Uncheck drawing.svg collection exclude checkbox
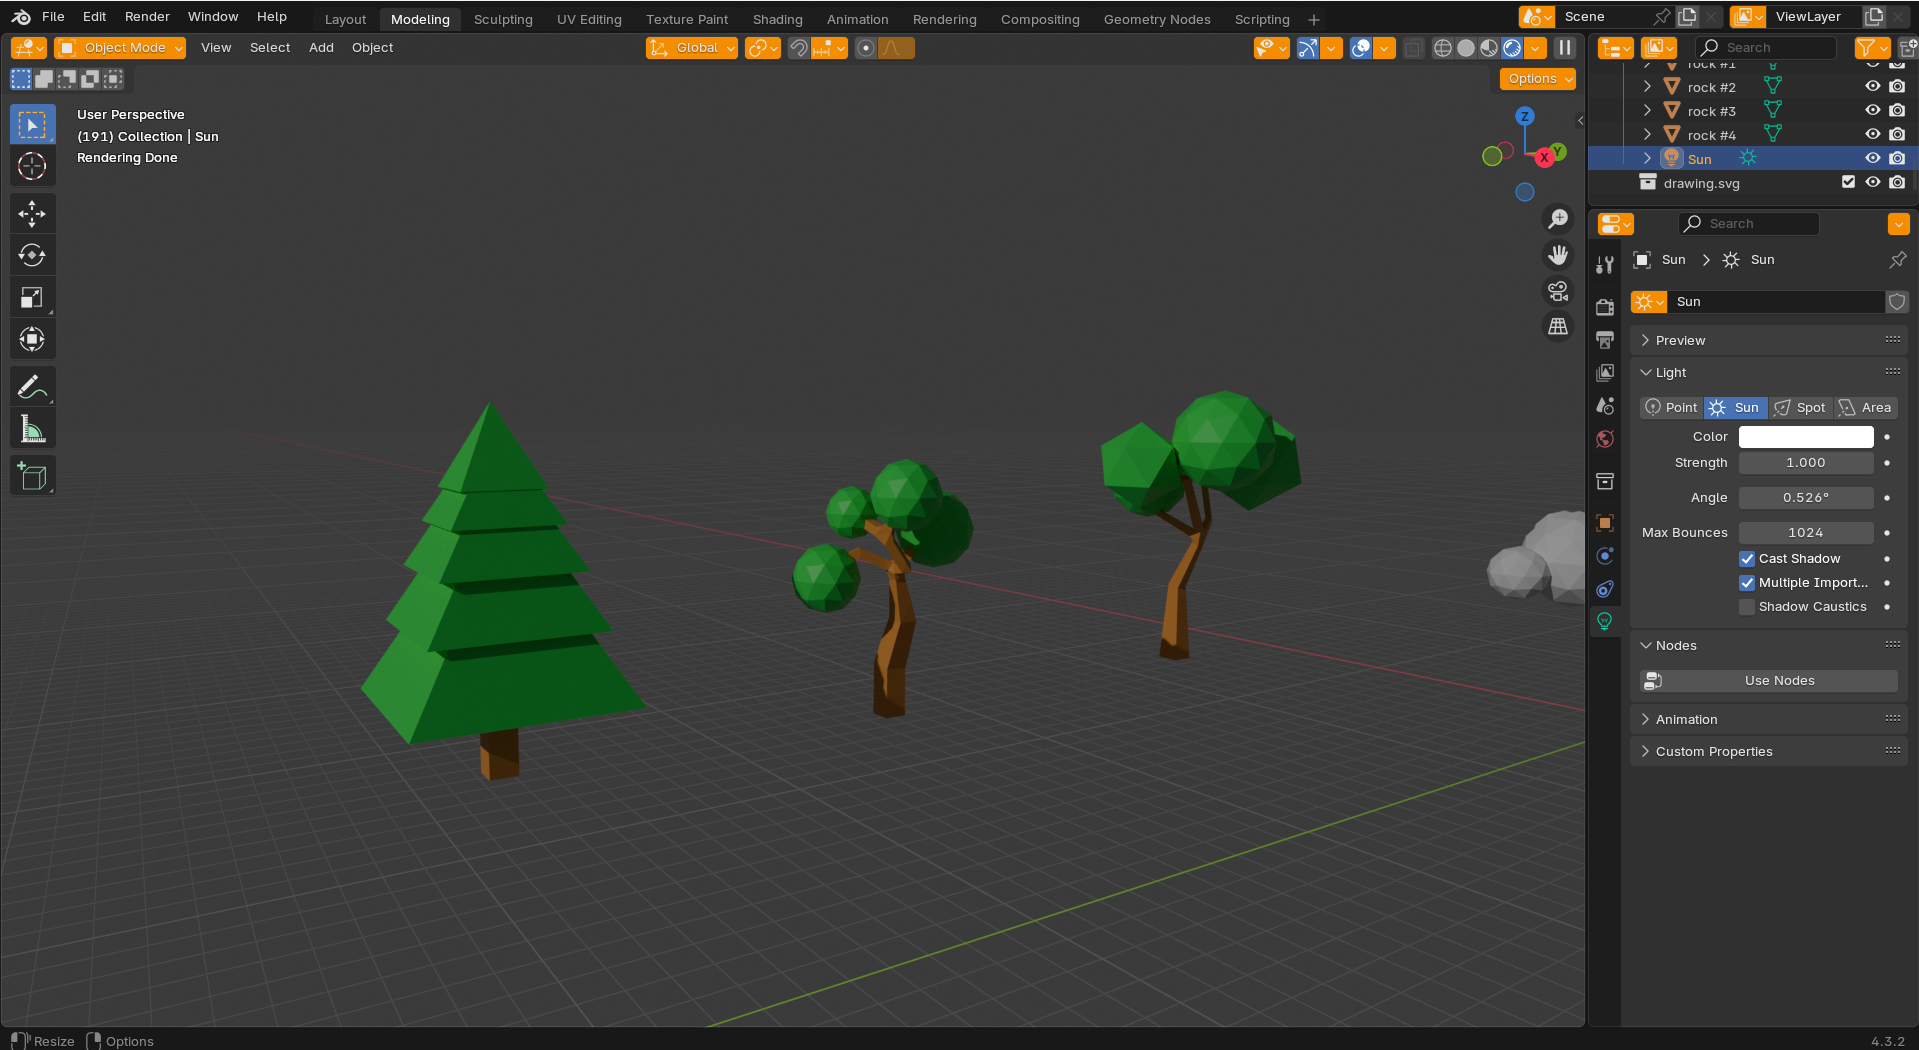Screen dimensions: 1919x1050 tap(1848, 183)
